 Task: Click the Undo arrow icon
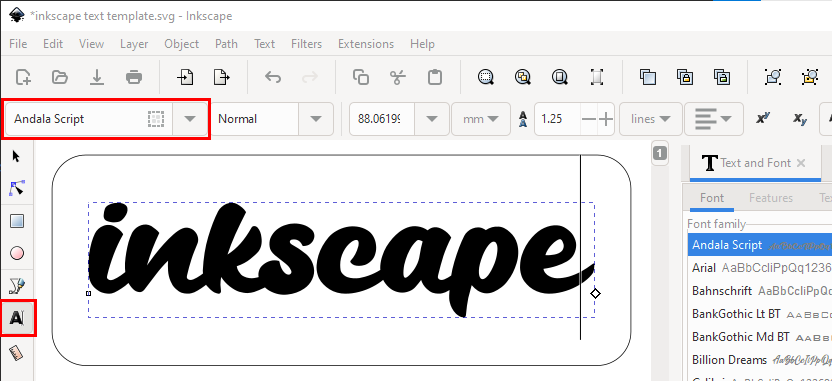273,77
